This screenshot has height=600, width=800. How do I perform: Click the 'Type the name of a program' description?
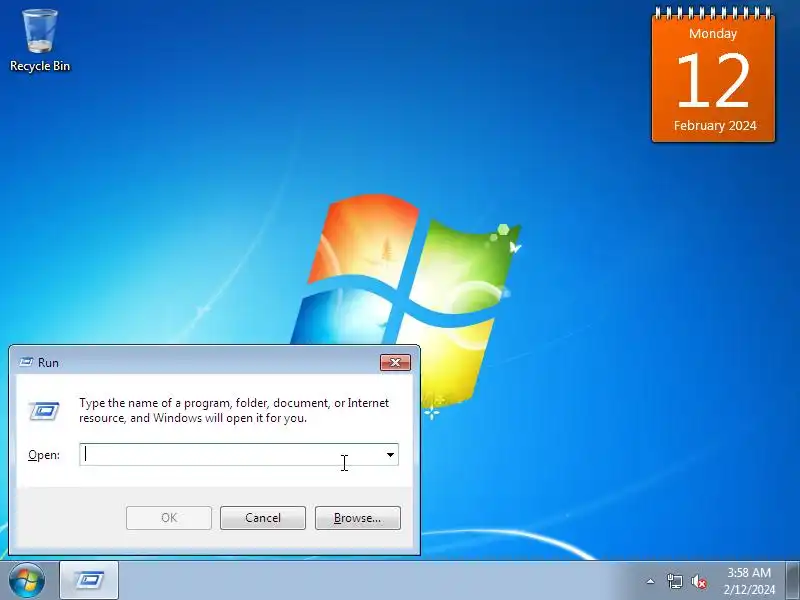234,410
